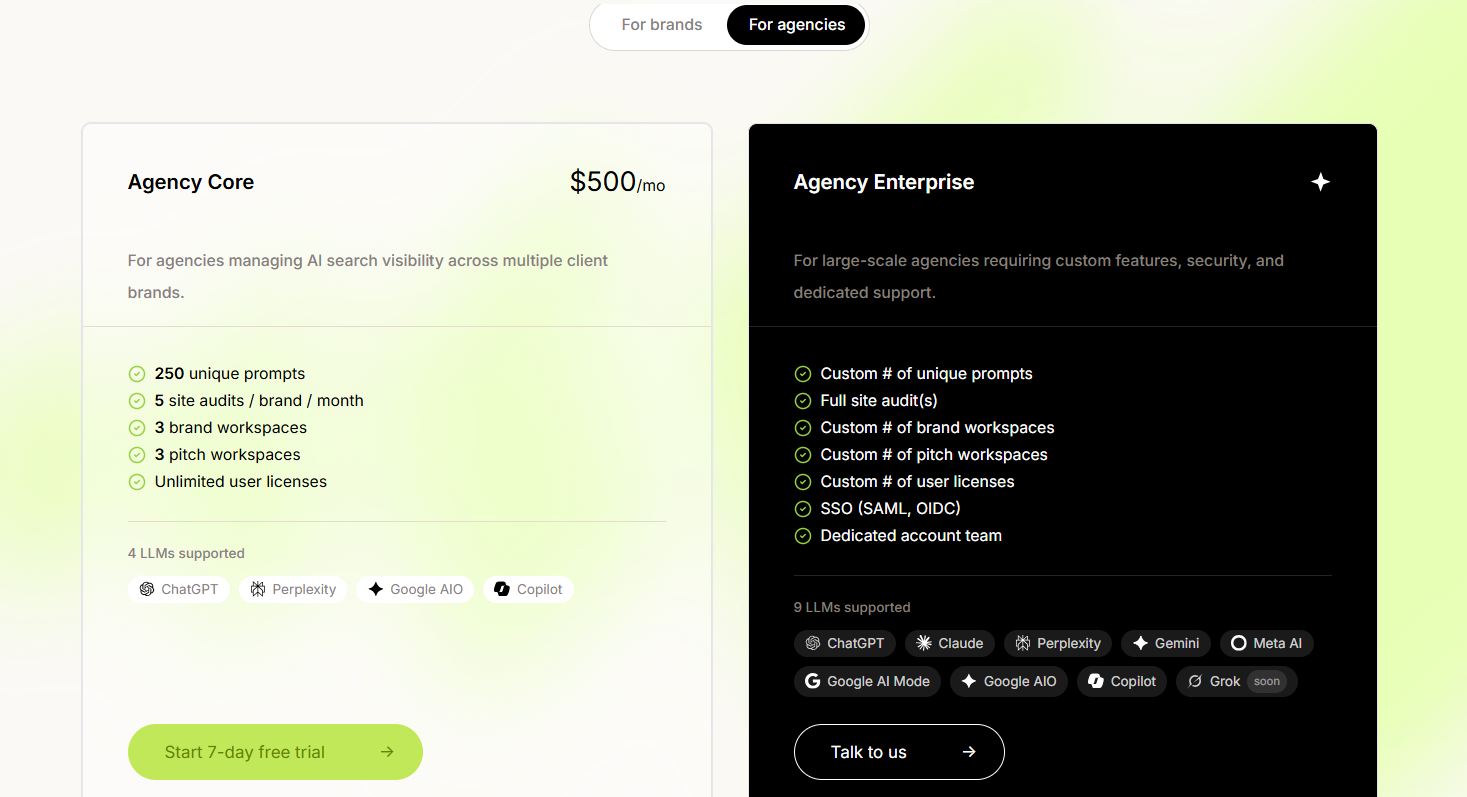Switch to the For brands tab
This screenshot has height=797, width=1467.
[x=661, y=25]
